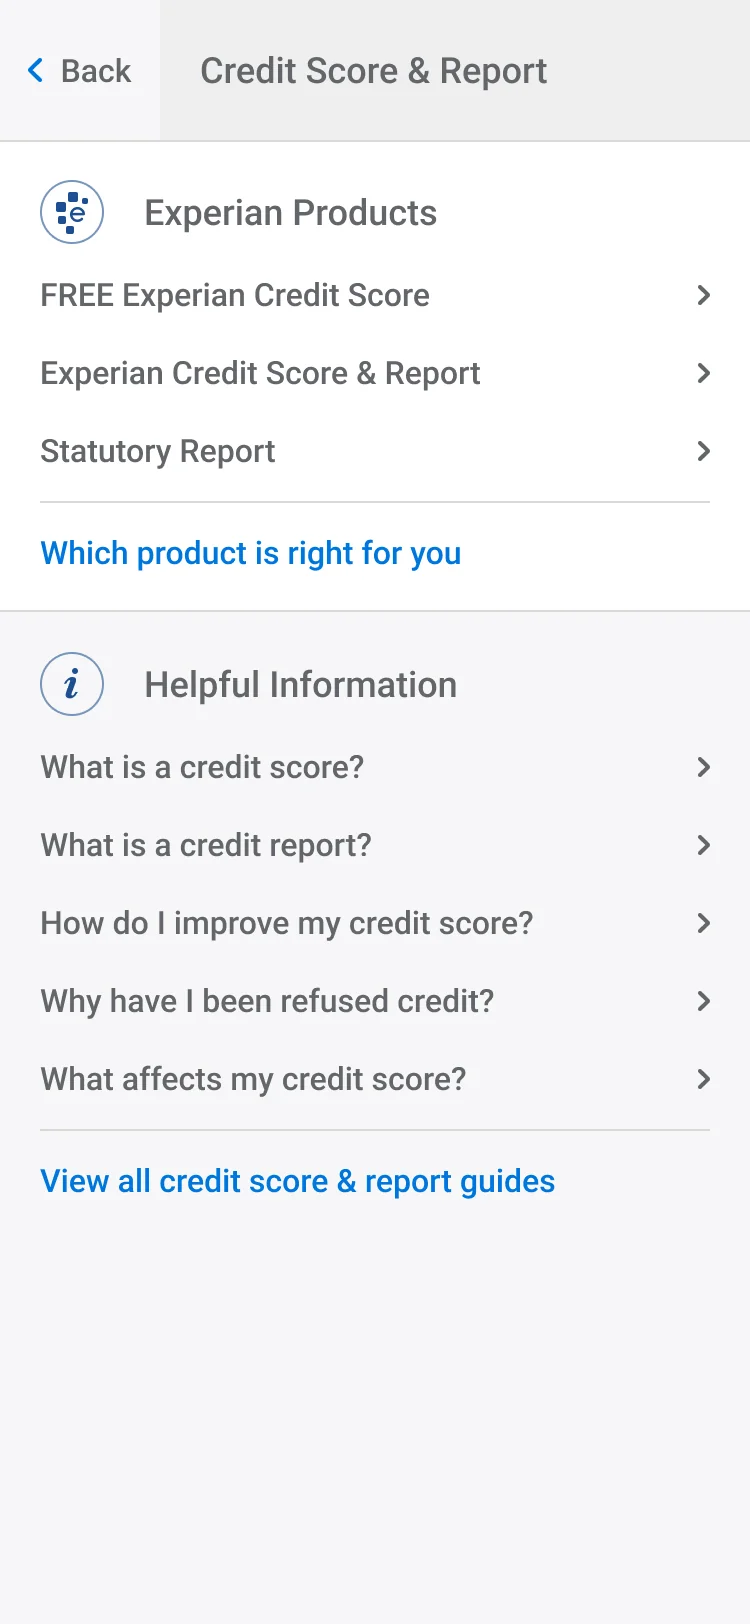Click the Credit Score & Report header title

[373, 71]
